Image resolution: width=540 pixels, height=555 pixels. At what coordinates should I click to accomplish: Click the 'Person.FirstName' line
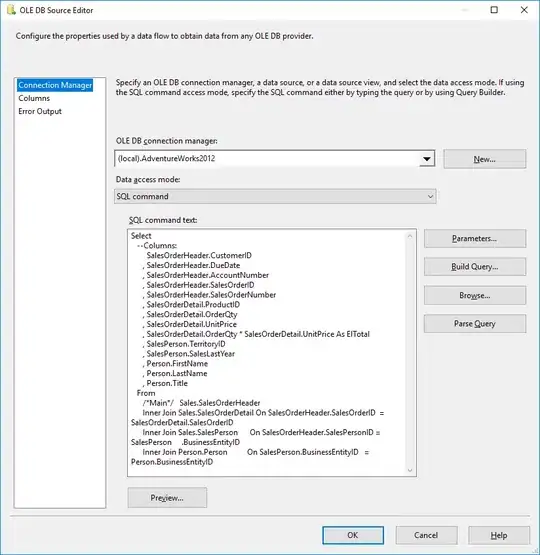point(175,364)
